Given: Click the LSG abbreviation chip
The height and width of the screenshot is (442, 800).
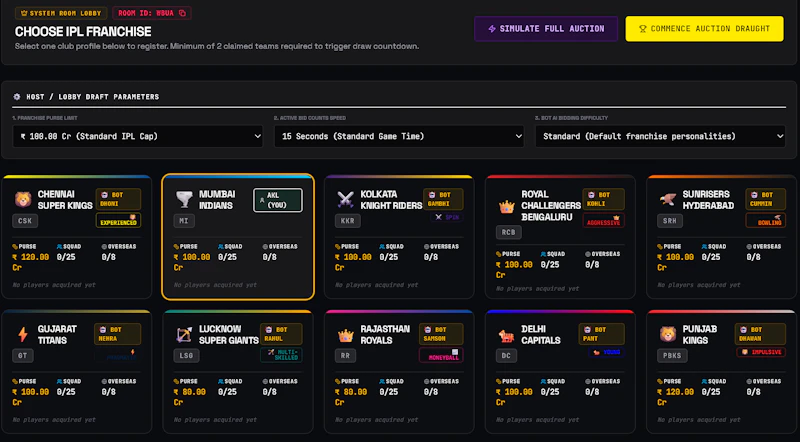Looking at the screenshot, I should coord(186,355).
